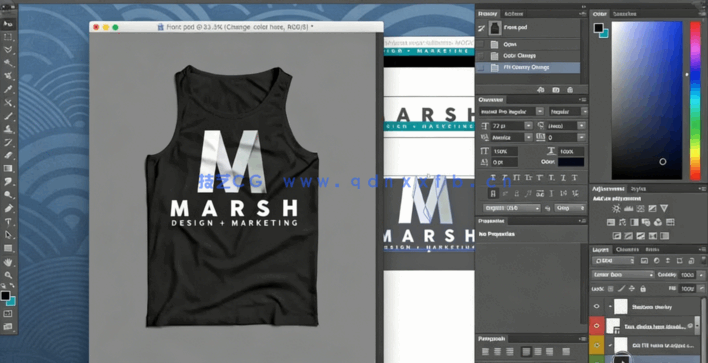The image size is (708, 363).
Task: Add a Vibrance adjustment
Action: (664, 209)
